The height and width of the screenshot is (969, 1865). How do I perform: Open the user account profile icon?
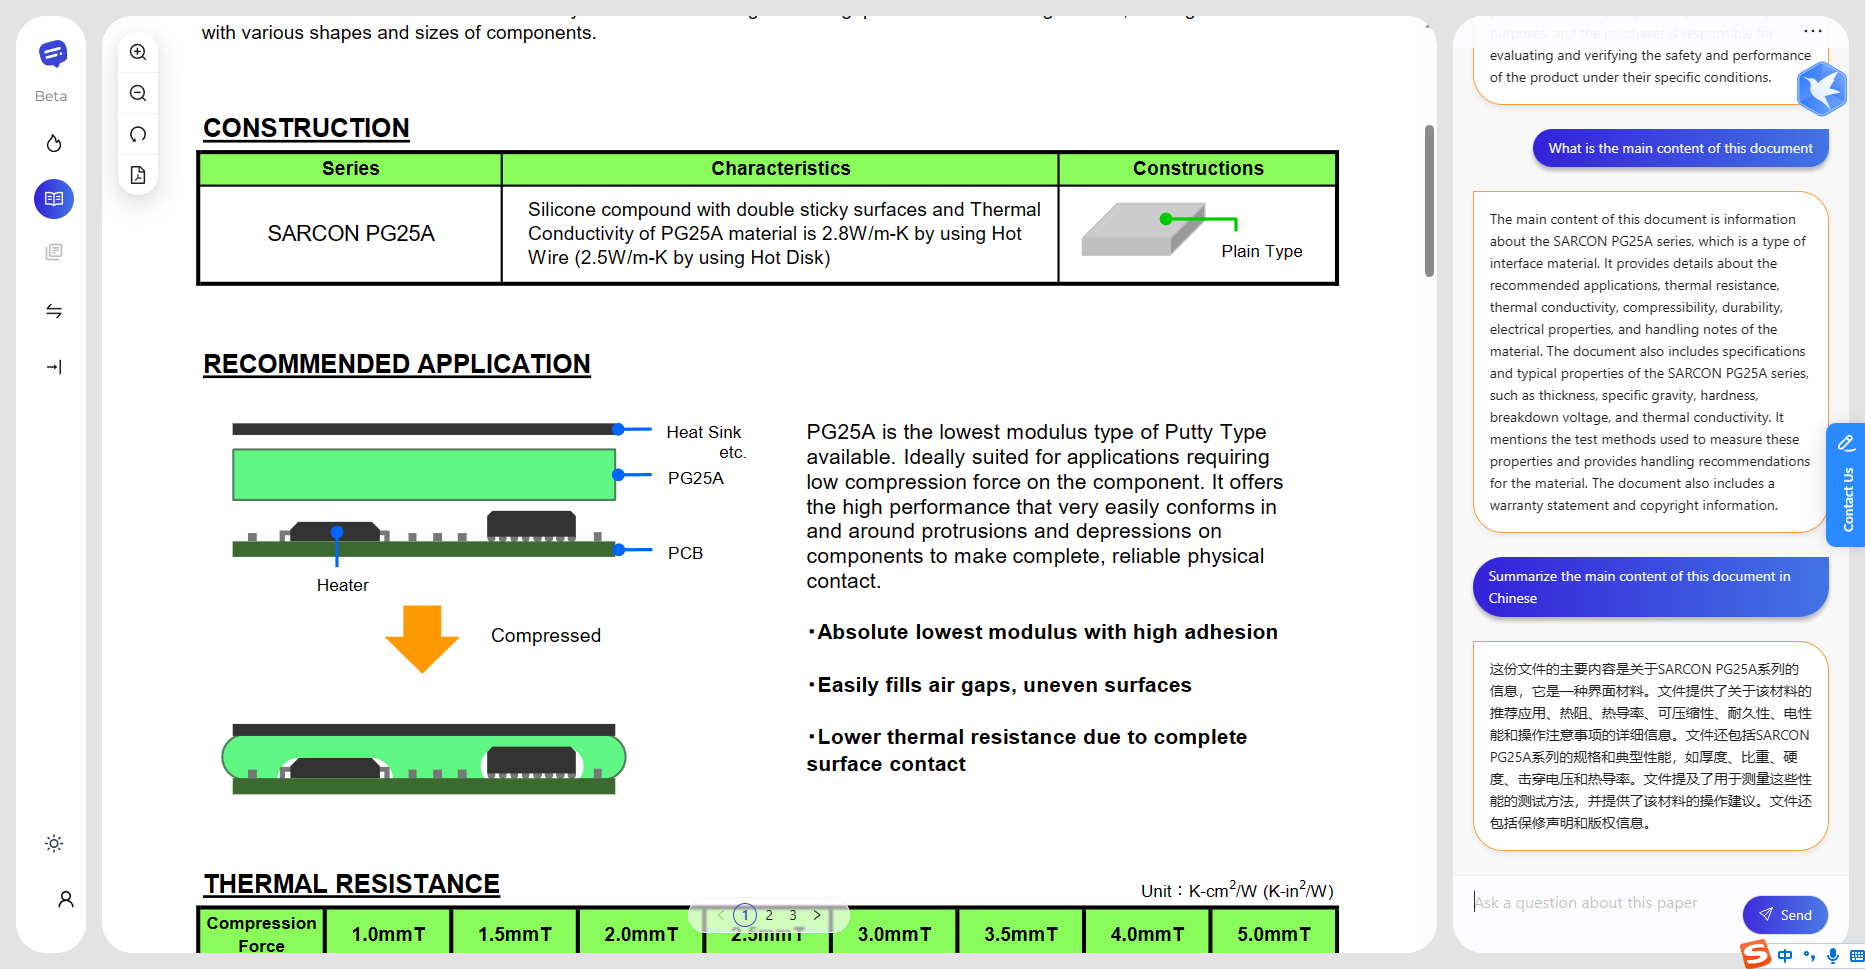tap(66, 899)
